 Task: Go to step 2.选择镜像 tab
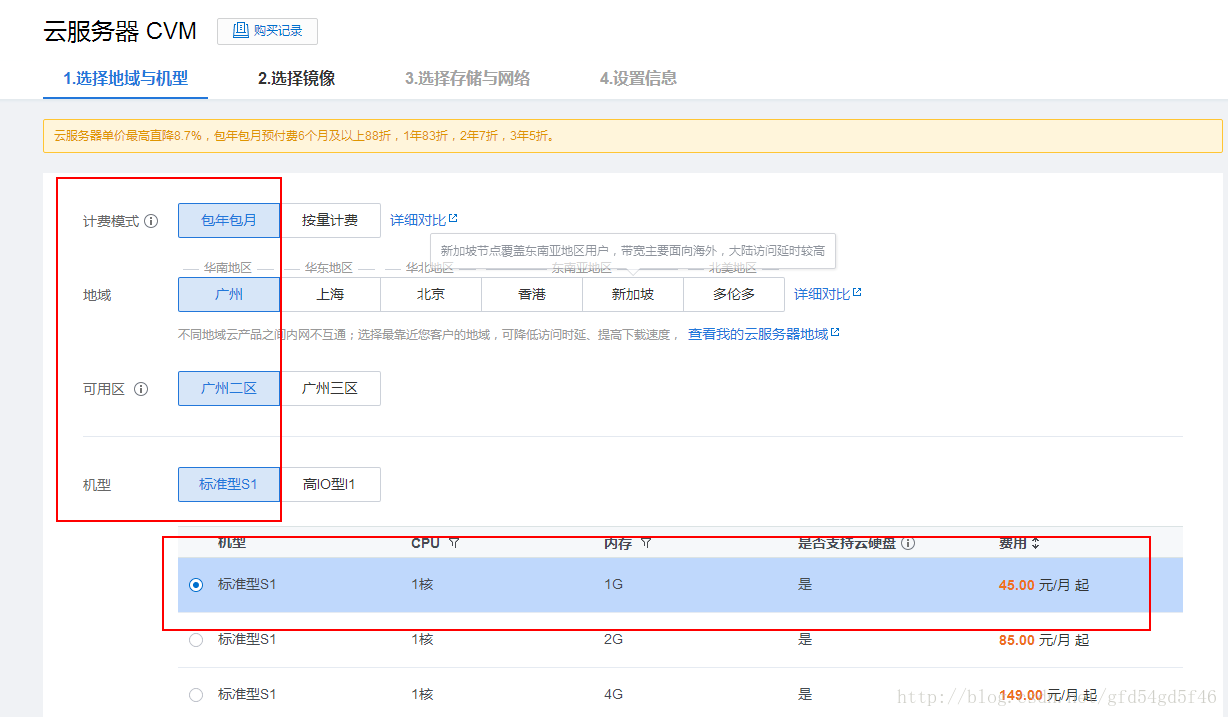[x=296, y=78]
